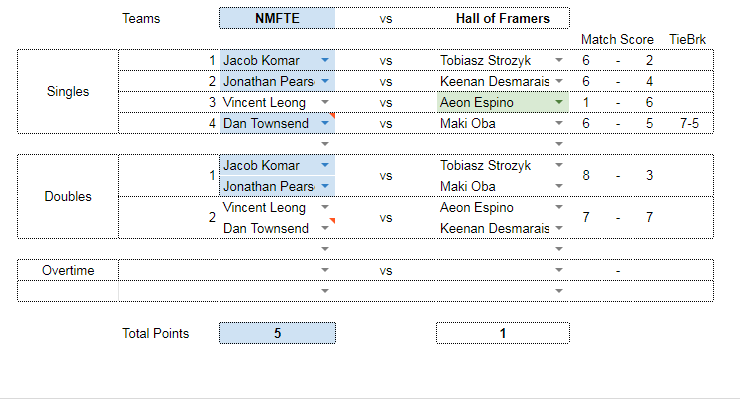740x400 pixels.
Task: Click the Match Score column header
Action: (x=617, y=40)
